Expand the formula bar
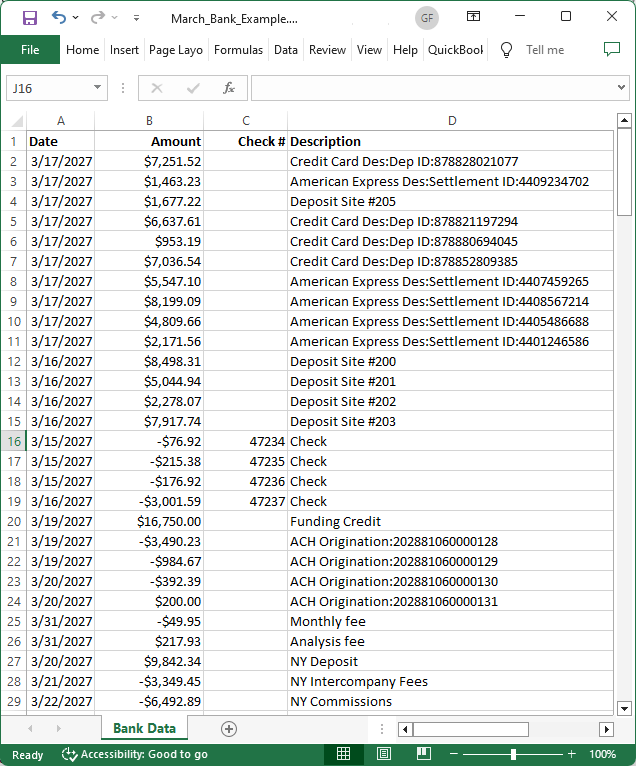This screenshot has height=766, width=636. (621, 88)
